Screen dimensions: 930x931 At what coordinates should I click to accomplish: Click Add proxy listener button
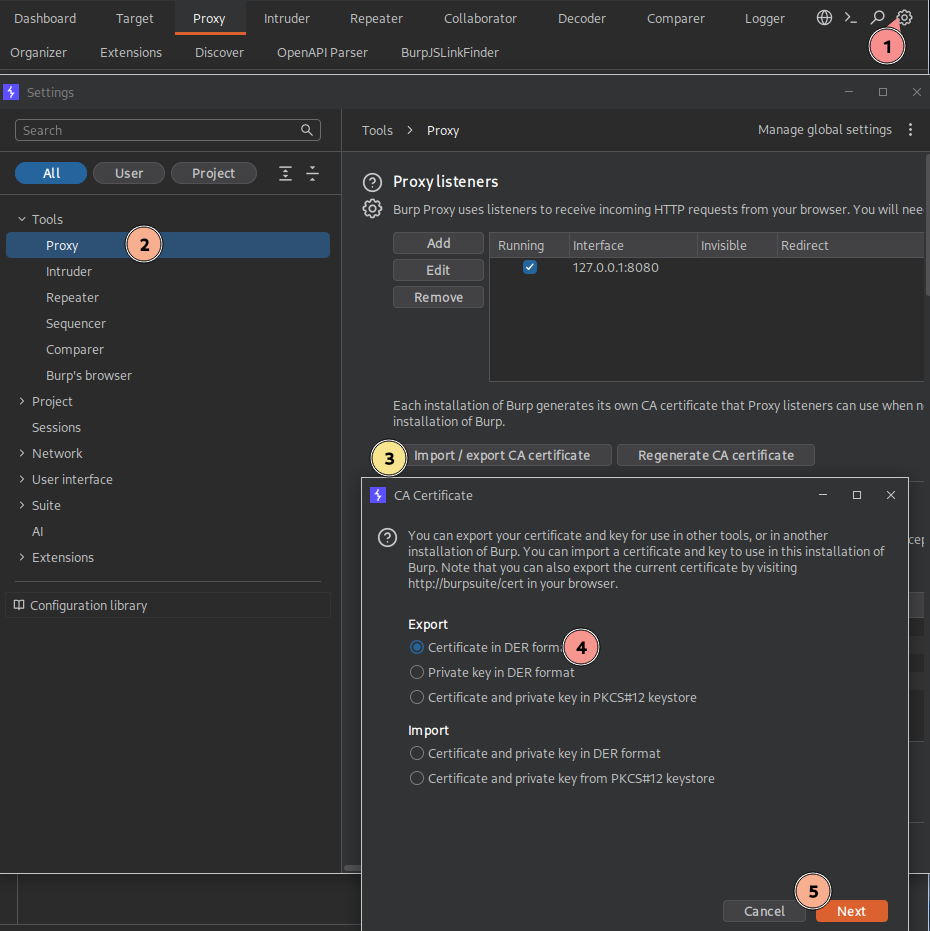pos(438,243)
